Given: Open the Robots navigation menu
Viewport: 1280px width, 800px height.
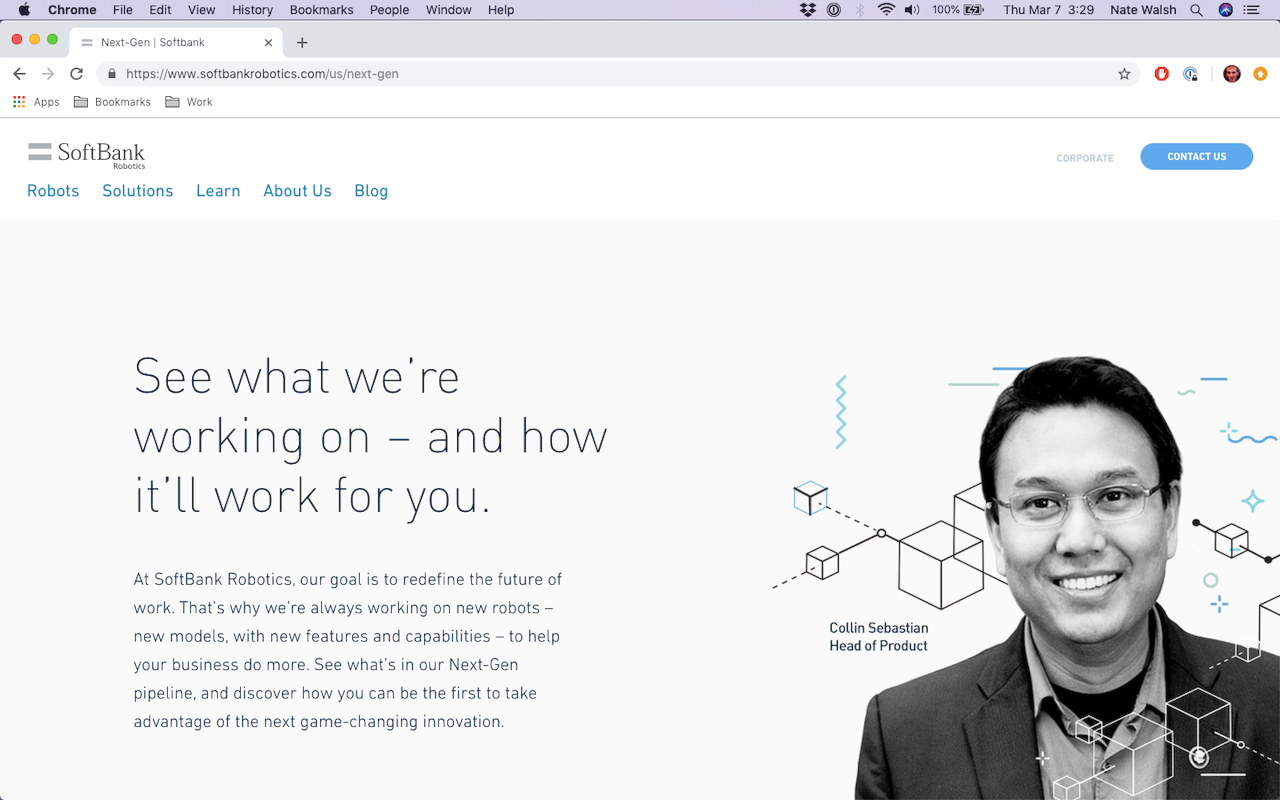Looking at the screenshot, I should pyautogui.click(x=53, y=191).
